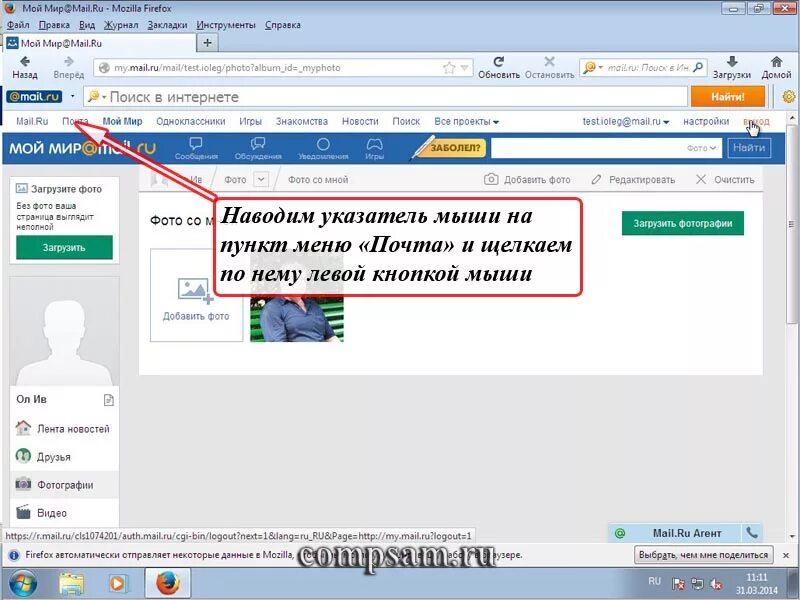
Task: Open Лента новостей house icon
Action: tap(23, 428)
